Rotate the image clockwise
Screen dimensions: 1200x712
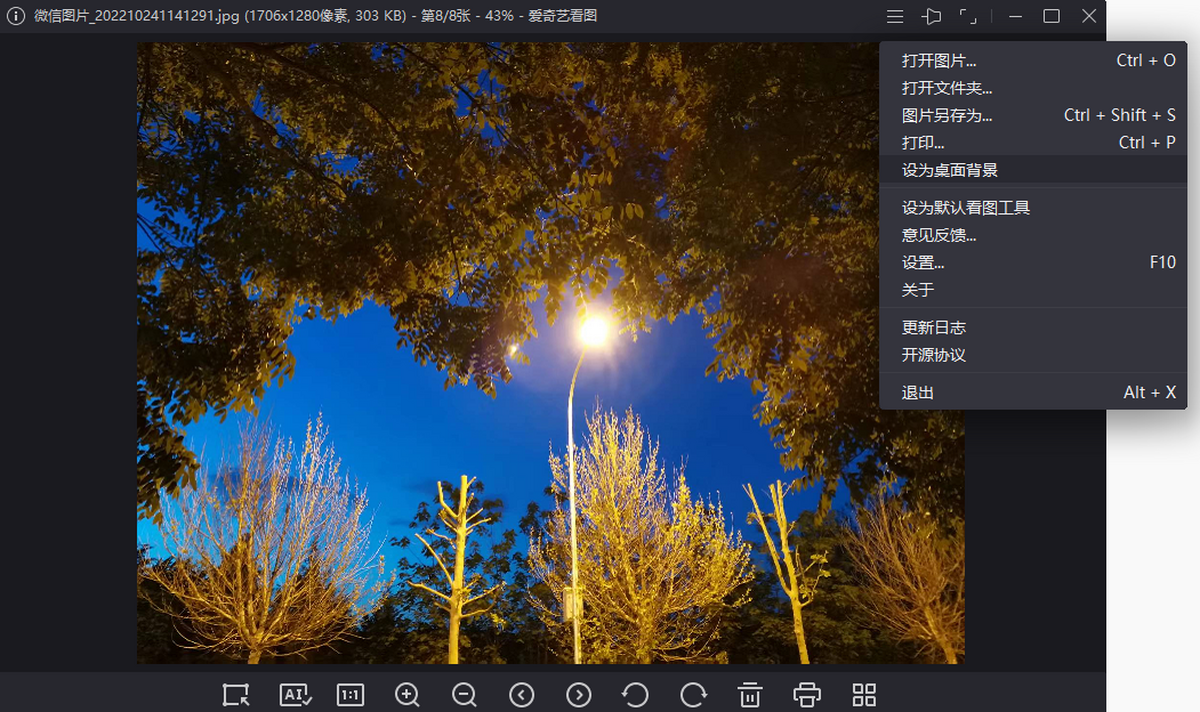pos(693,695)
